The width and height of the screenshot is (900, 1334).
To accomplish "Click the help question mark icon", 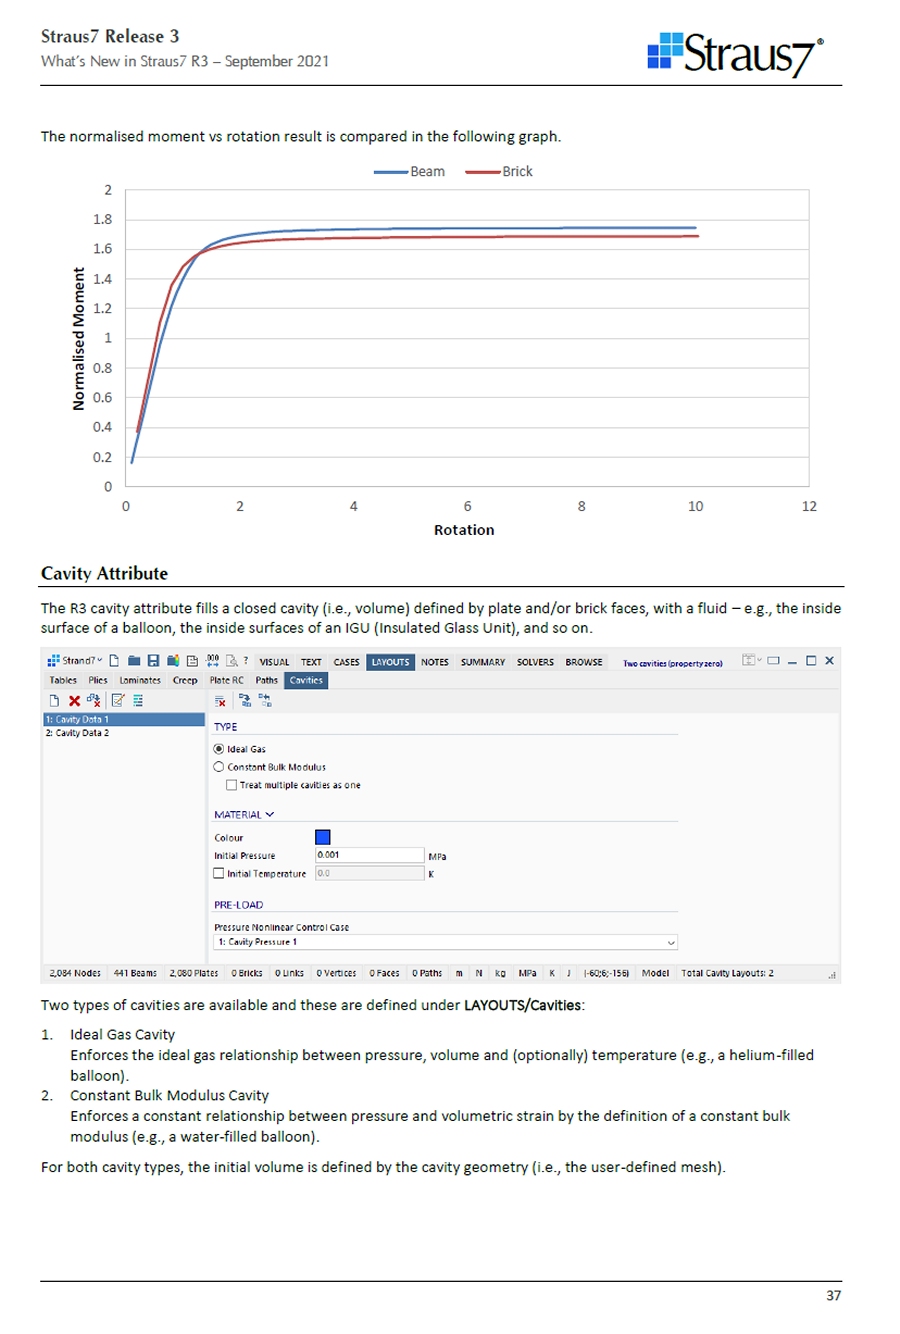I will [245, 661].
